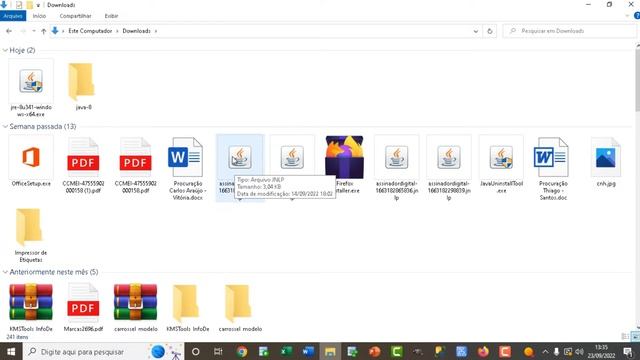Select Procuração Thiago - Santos.doc file
This screenshot has width=640, height=360.
(x=553, y=168)
